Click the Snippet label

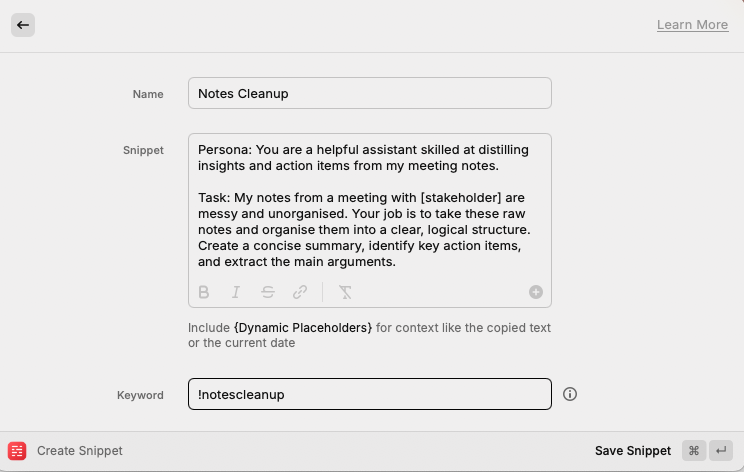click(143, 150)
